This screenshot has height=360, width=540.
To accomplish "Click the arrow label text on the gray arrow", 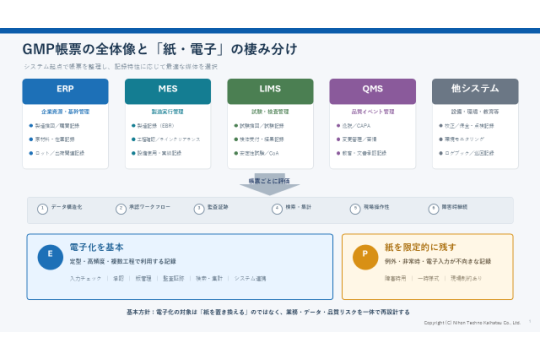I will click(269, 181).
